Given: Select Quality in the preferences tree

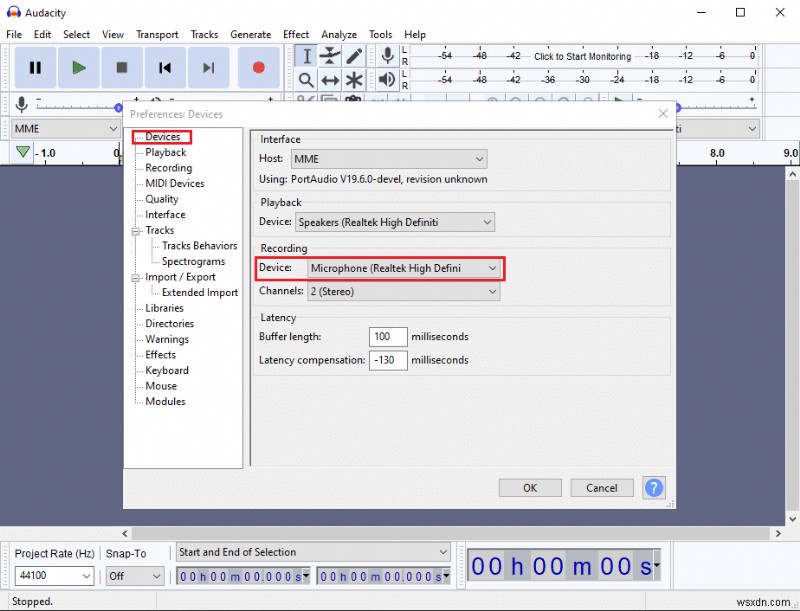Looking at the screenshot, I should (x=162, y=199).
